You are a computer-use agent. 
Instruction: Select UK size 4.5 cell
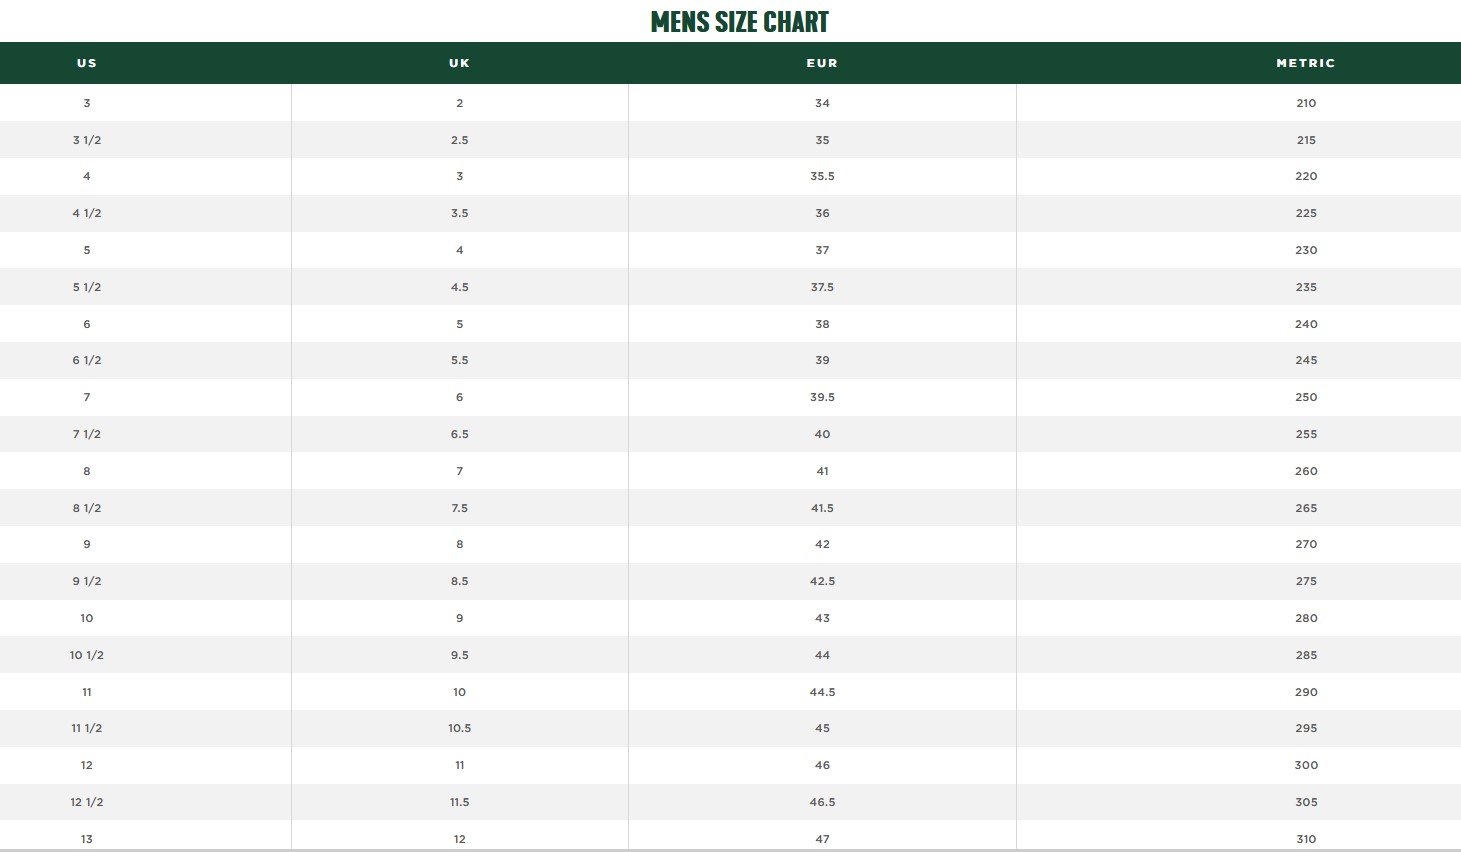click(459, 287)
